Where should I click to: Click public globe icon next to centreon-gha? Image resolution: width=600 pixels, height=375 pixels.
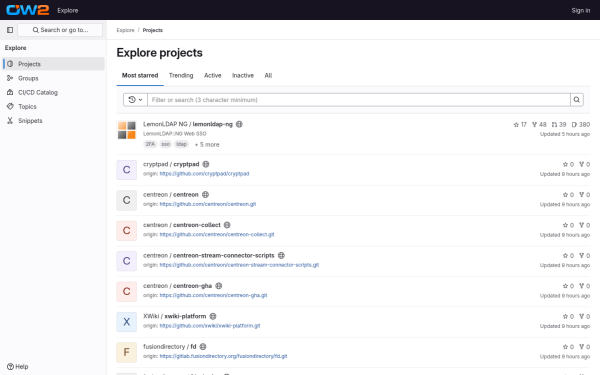(218, 286)
